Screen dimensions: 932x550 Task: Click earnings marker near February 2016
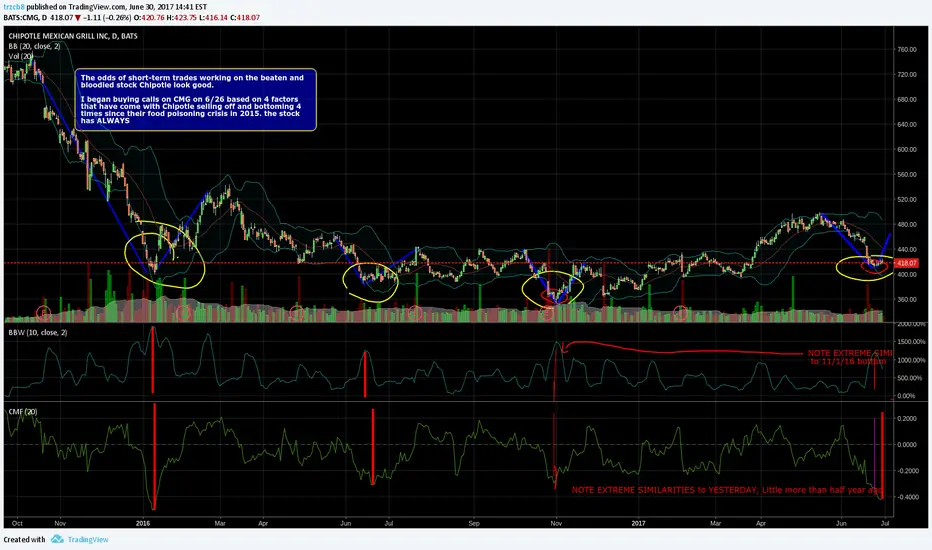coord(183,312)
